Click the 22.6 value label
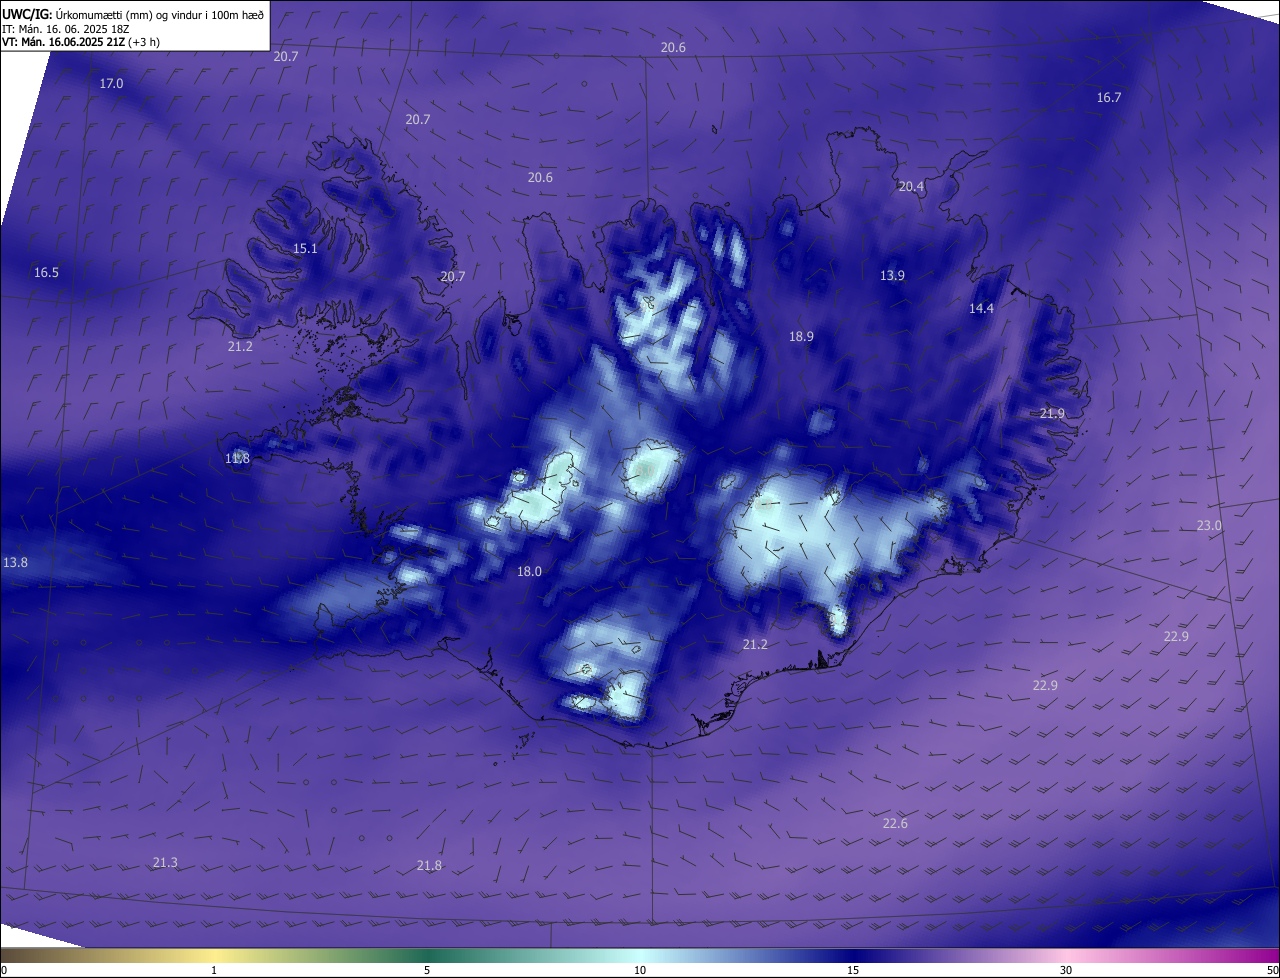The image size is (1280, 978). (x=895, y=824)
